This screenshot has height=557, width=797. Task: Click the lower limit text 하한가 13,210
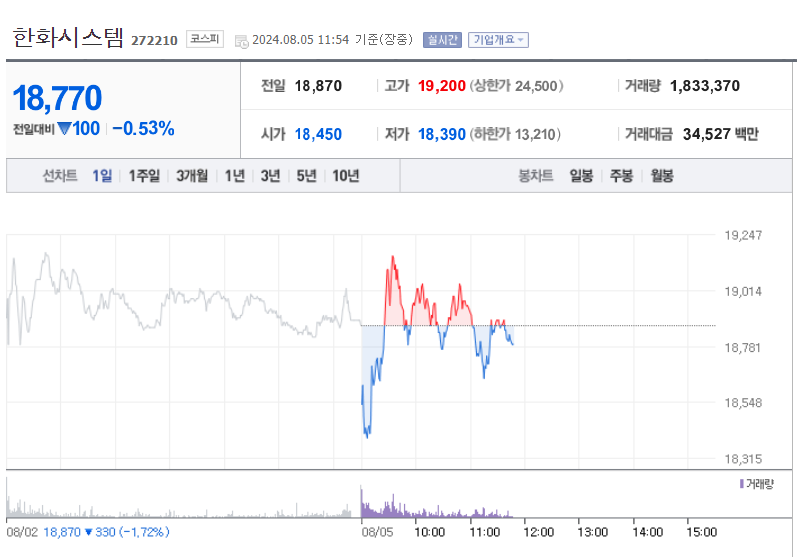click(x=515, y=134)
